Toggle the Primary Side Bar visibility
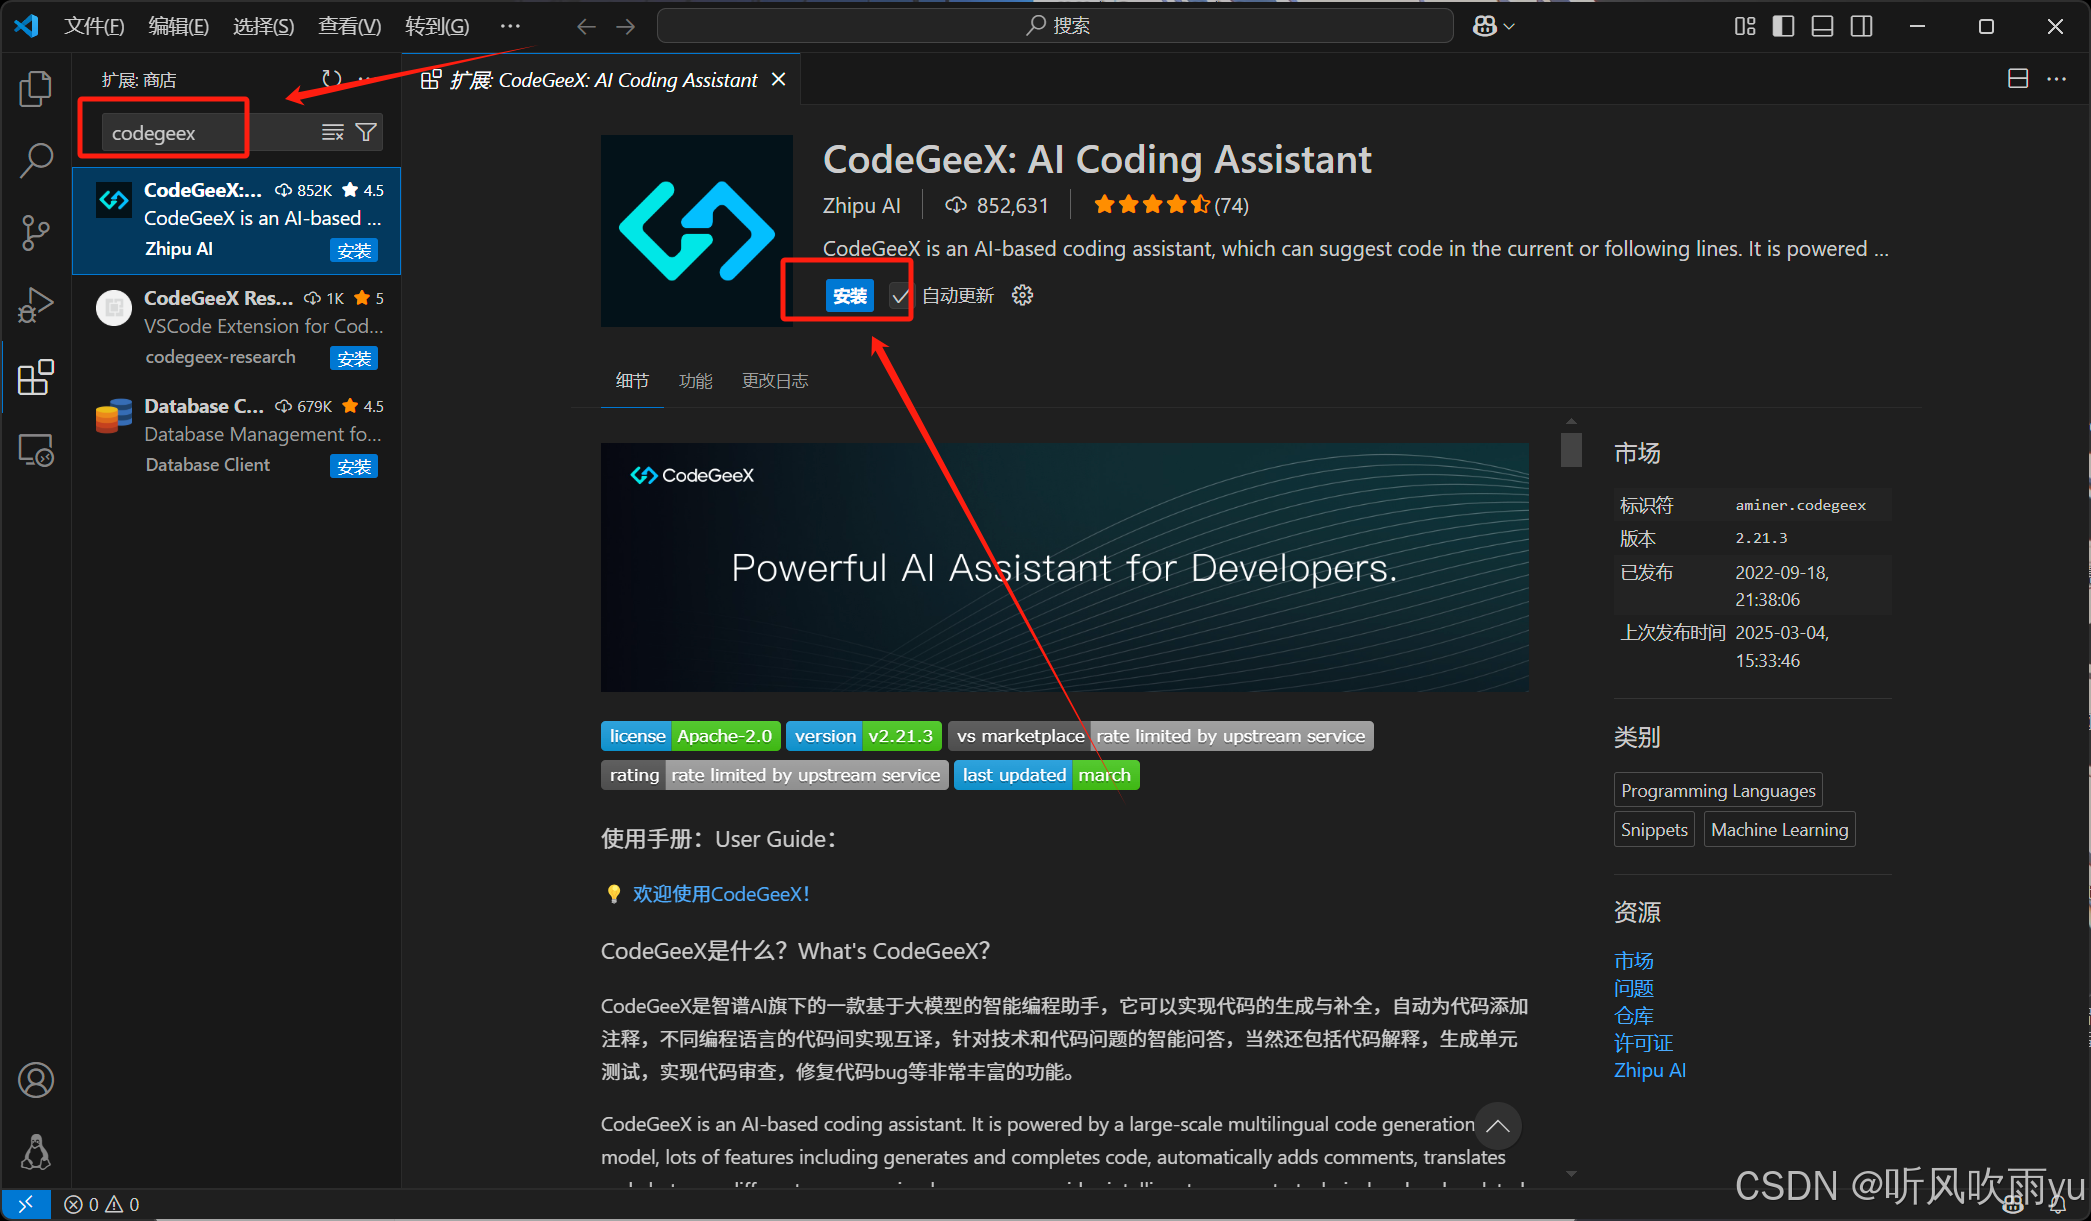The image size is (2091, 1221). (x=1782, y=26)
